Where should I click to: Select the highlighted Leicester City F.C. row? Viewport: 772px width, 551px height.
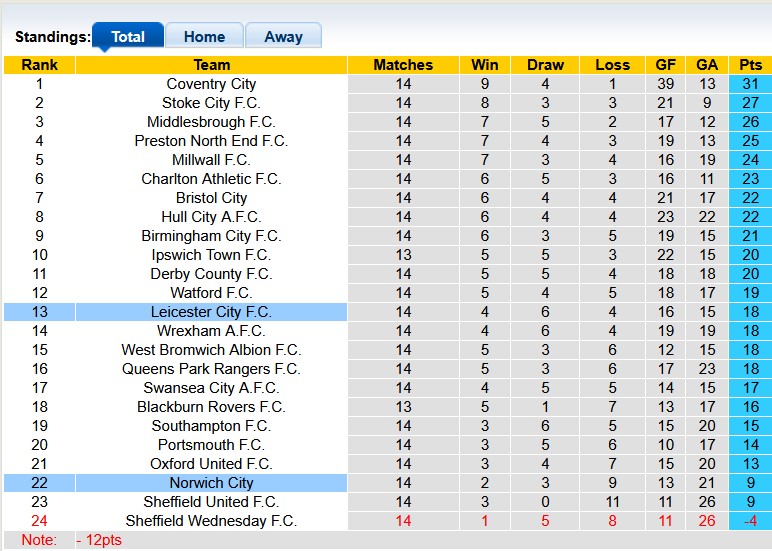click(211, 312)
